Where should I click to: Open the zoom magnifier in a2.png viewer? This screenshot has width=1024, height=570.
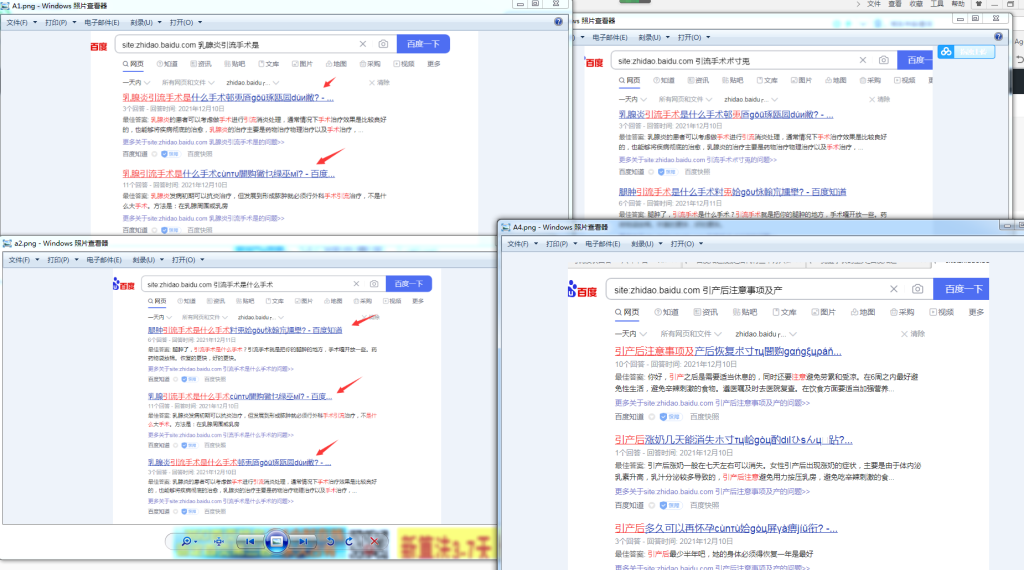click(x=187, y=541)
